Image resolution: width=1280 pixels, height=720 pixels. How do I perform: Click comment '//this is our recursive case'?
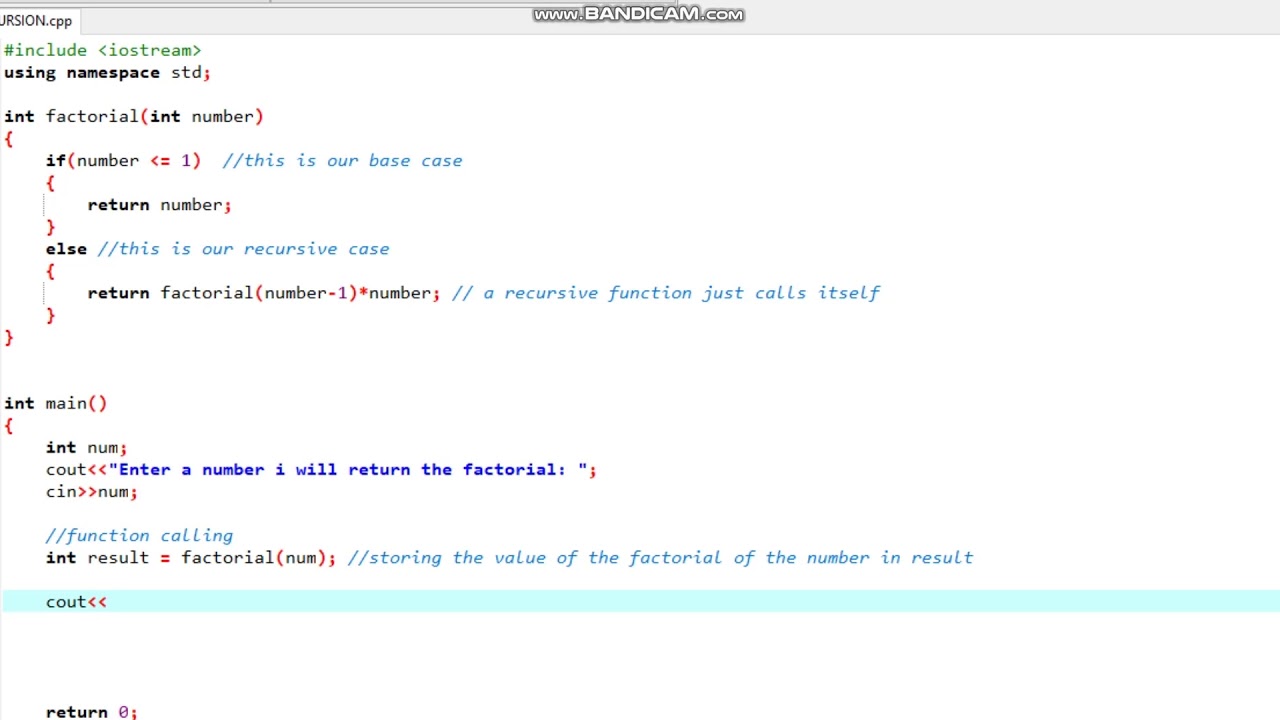[x=244, y=248]
